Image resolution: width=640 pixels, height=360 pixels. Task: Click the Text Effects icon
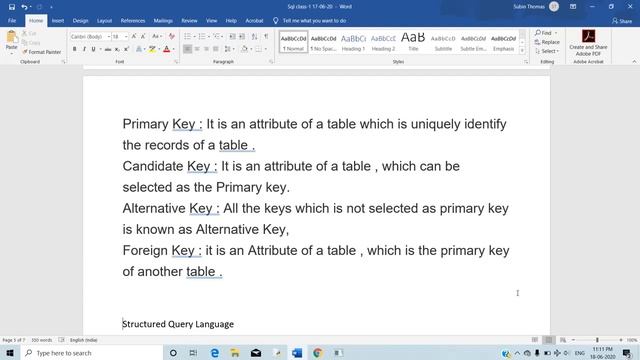click(x=139, y=49)
